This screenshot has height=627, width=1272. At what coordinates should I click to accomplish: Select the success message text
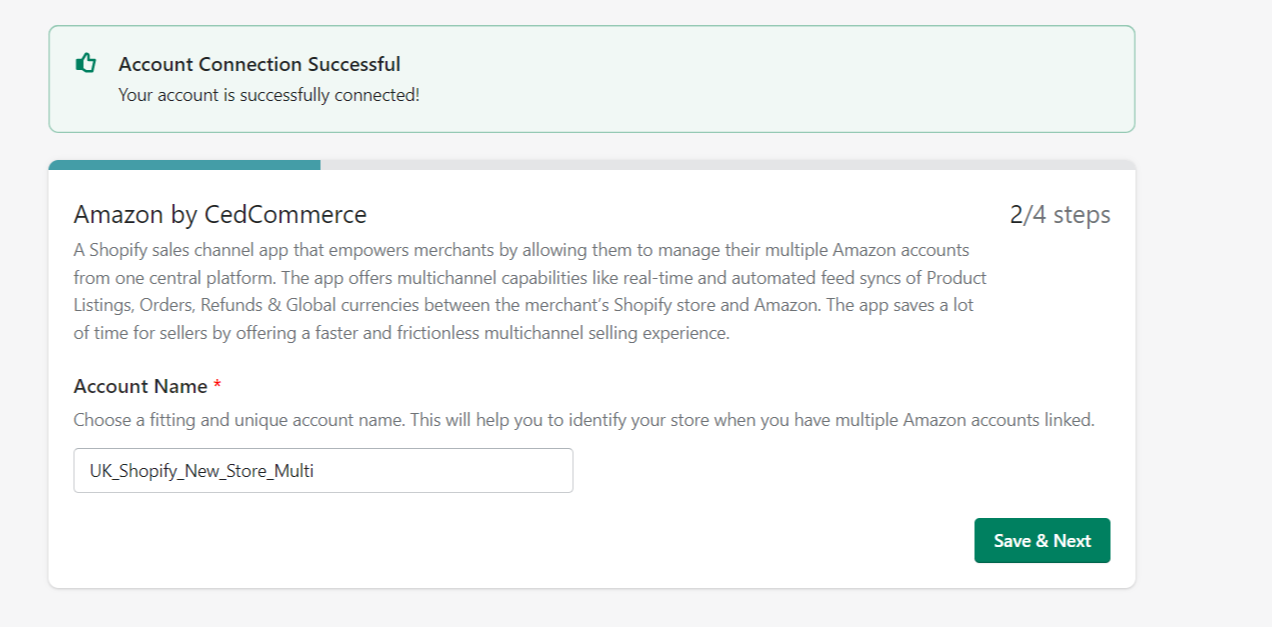270,95
